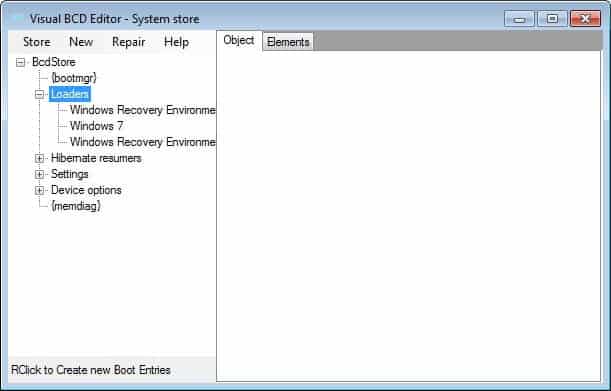
Task: Select first Windows Recovery Environment entry above Windows 7
Action: coord(142,110)
